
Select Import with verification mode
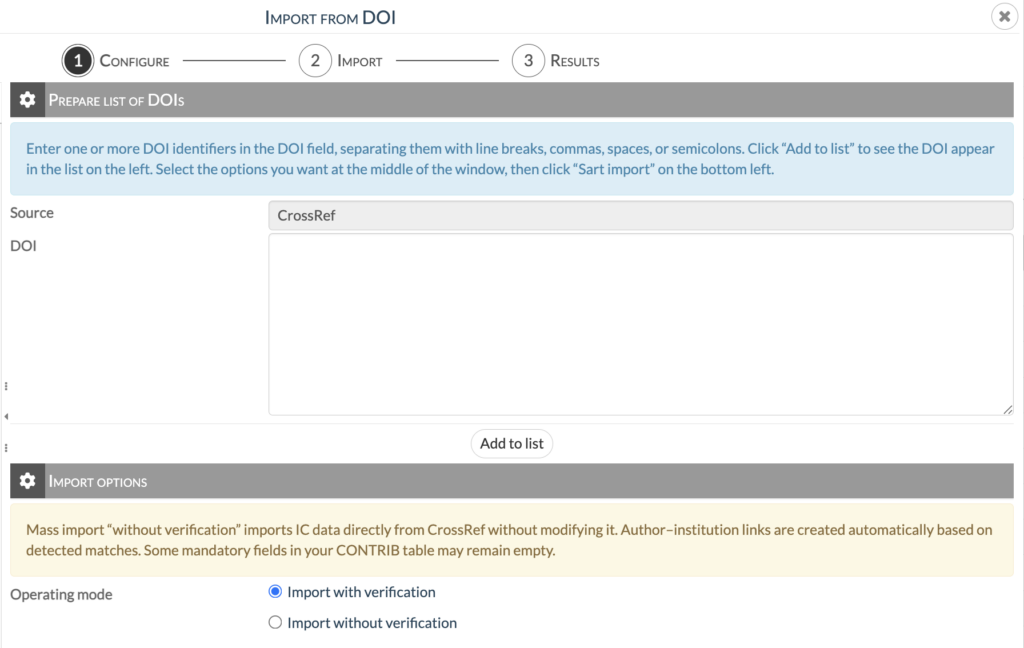[276, 592]
